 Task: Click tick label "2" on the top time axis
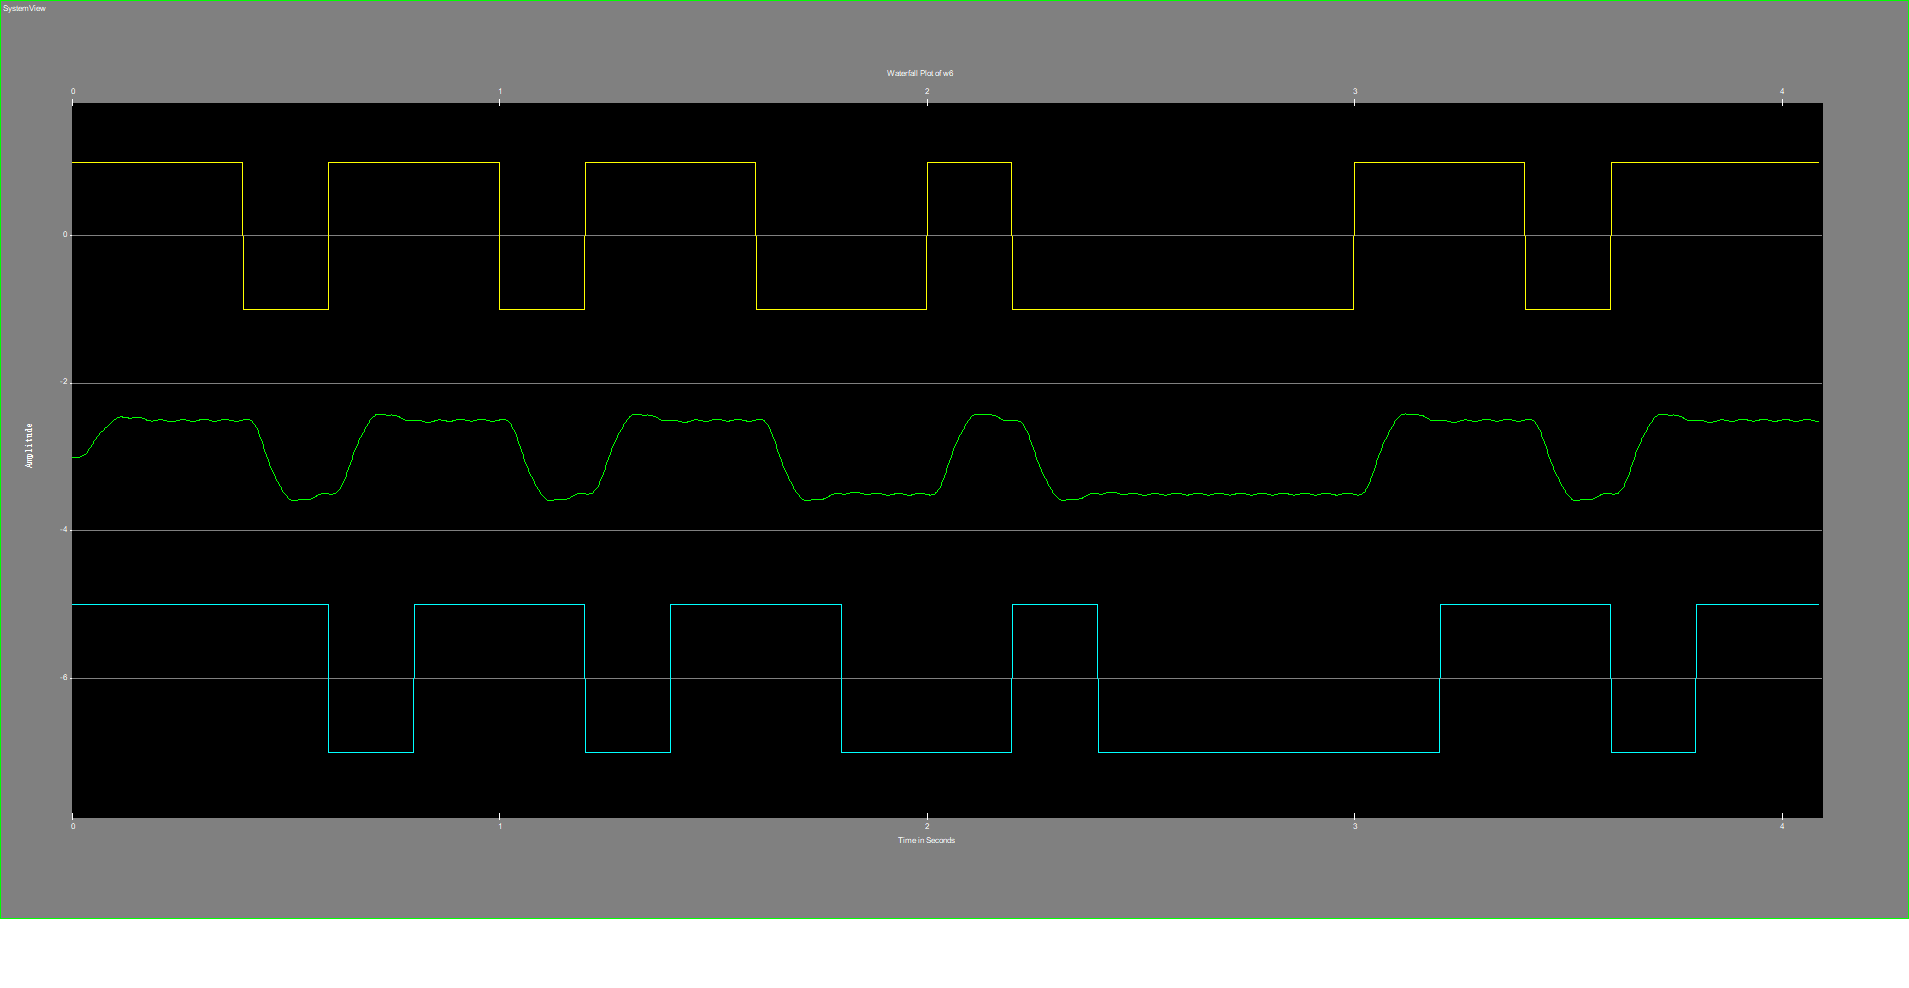tap(927, 91)
